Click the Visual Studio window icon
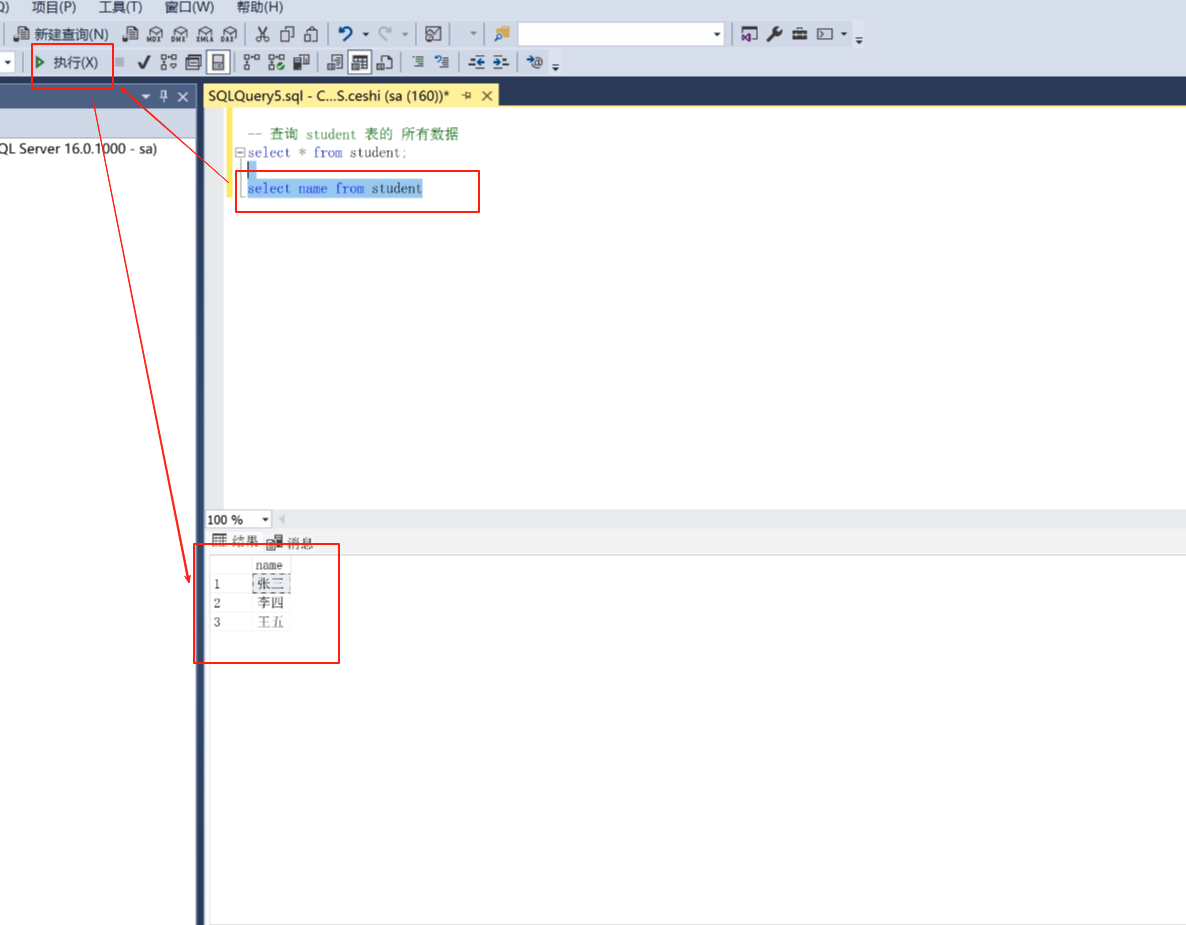The height and width of the screenshot is (925, 1186). point(749,34)
